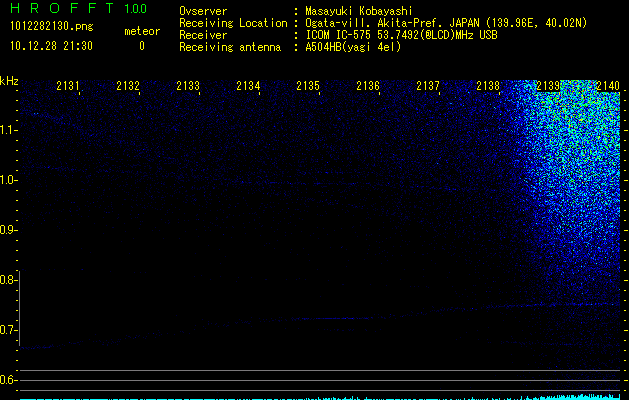Click the date stamp 10.12.28 21:30
Screen dimensions: 629x400
(51, 46)
